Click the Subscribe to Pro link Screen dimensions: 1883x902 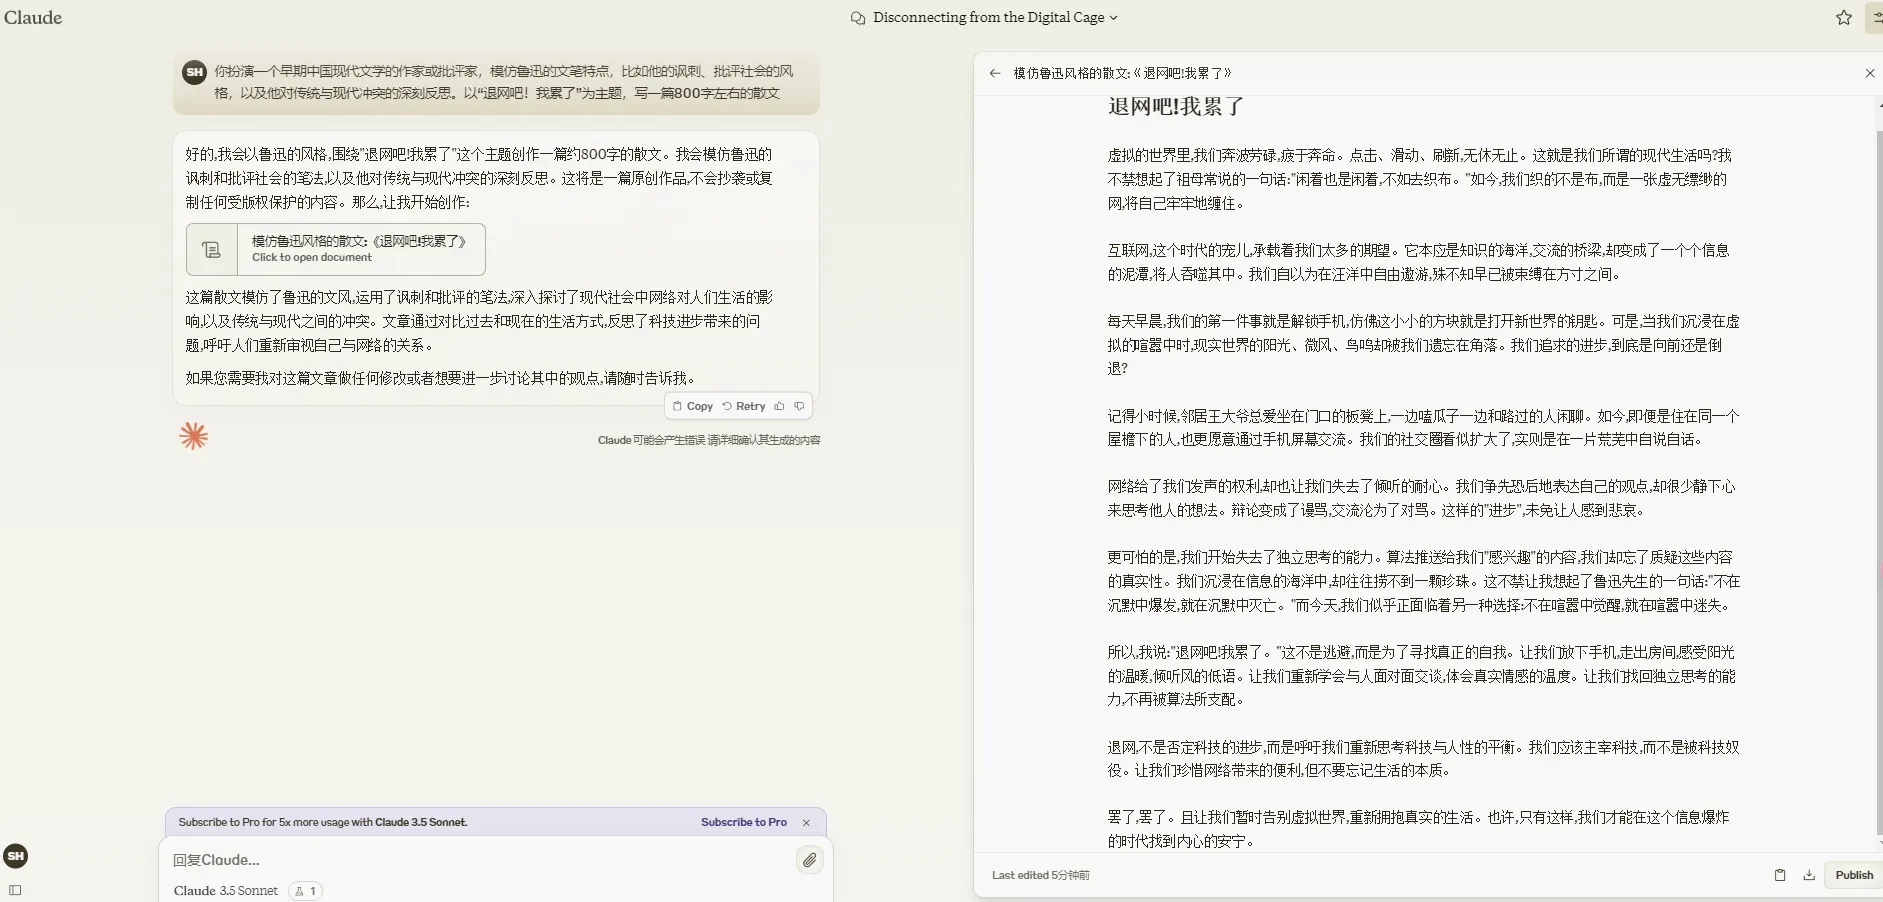pyautogui.click(x=743, y=822)
